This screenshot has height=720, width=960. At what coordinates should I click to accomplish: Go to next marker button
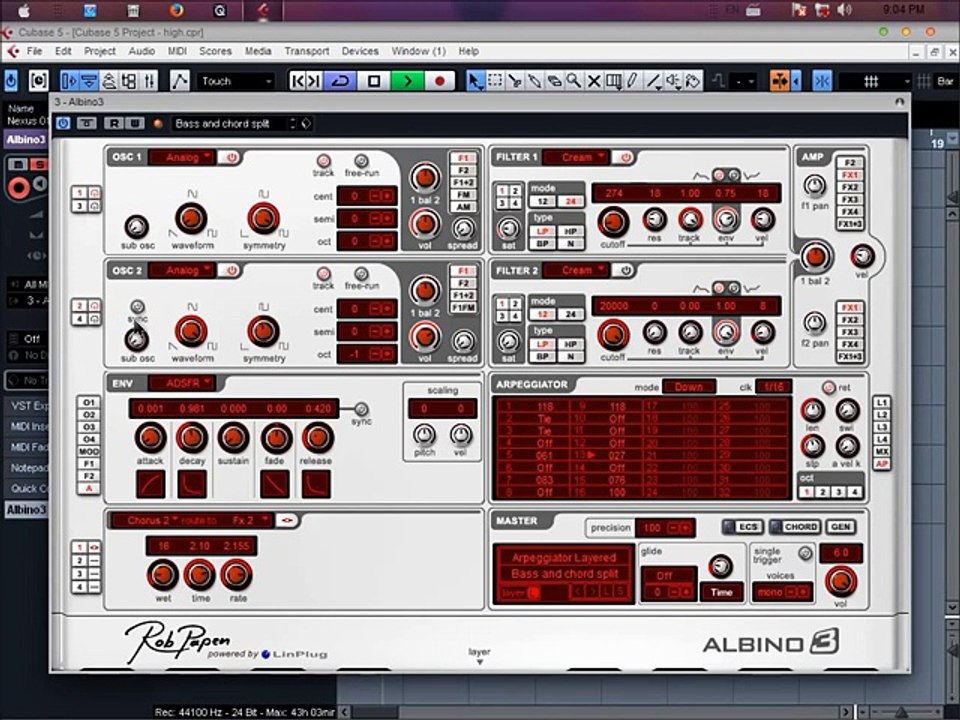click(313, 81)
